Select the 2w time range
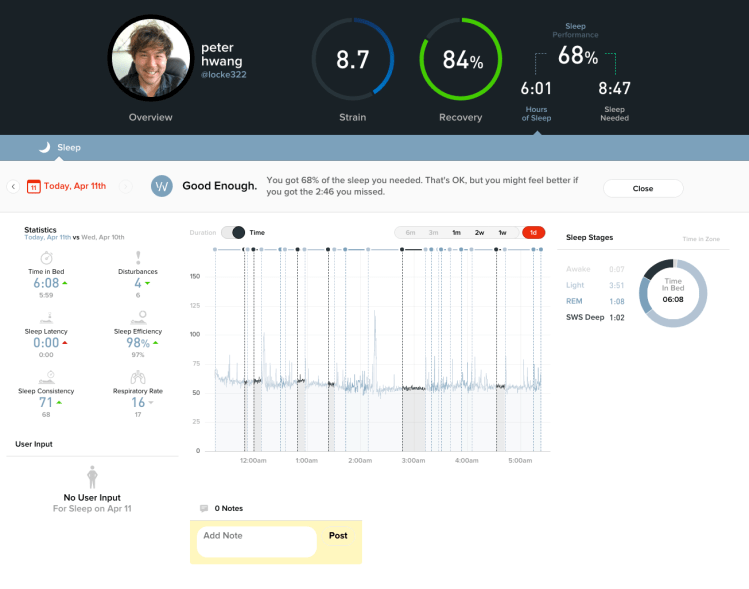 point(480,233)
